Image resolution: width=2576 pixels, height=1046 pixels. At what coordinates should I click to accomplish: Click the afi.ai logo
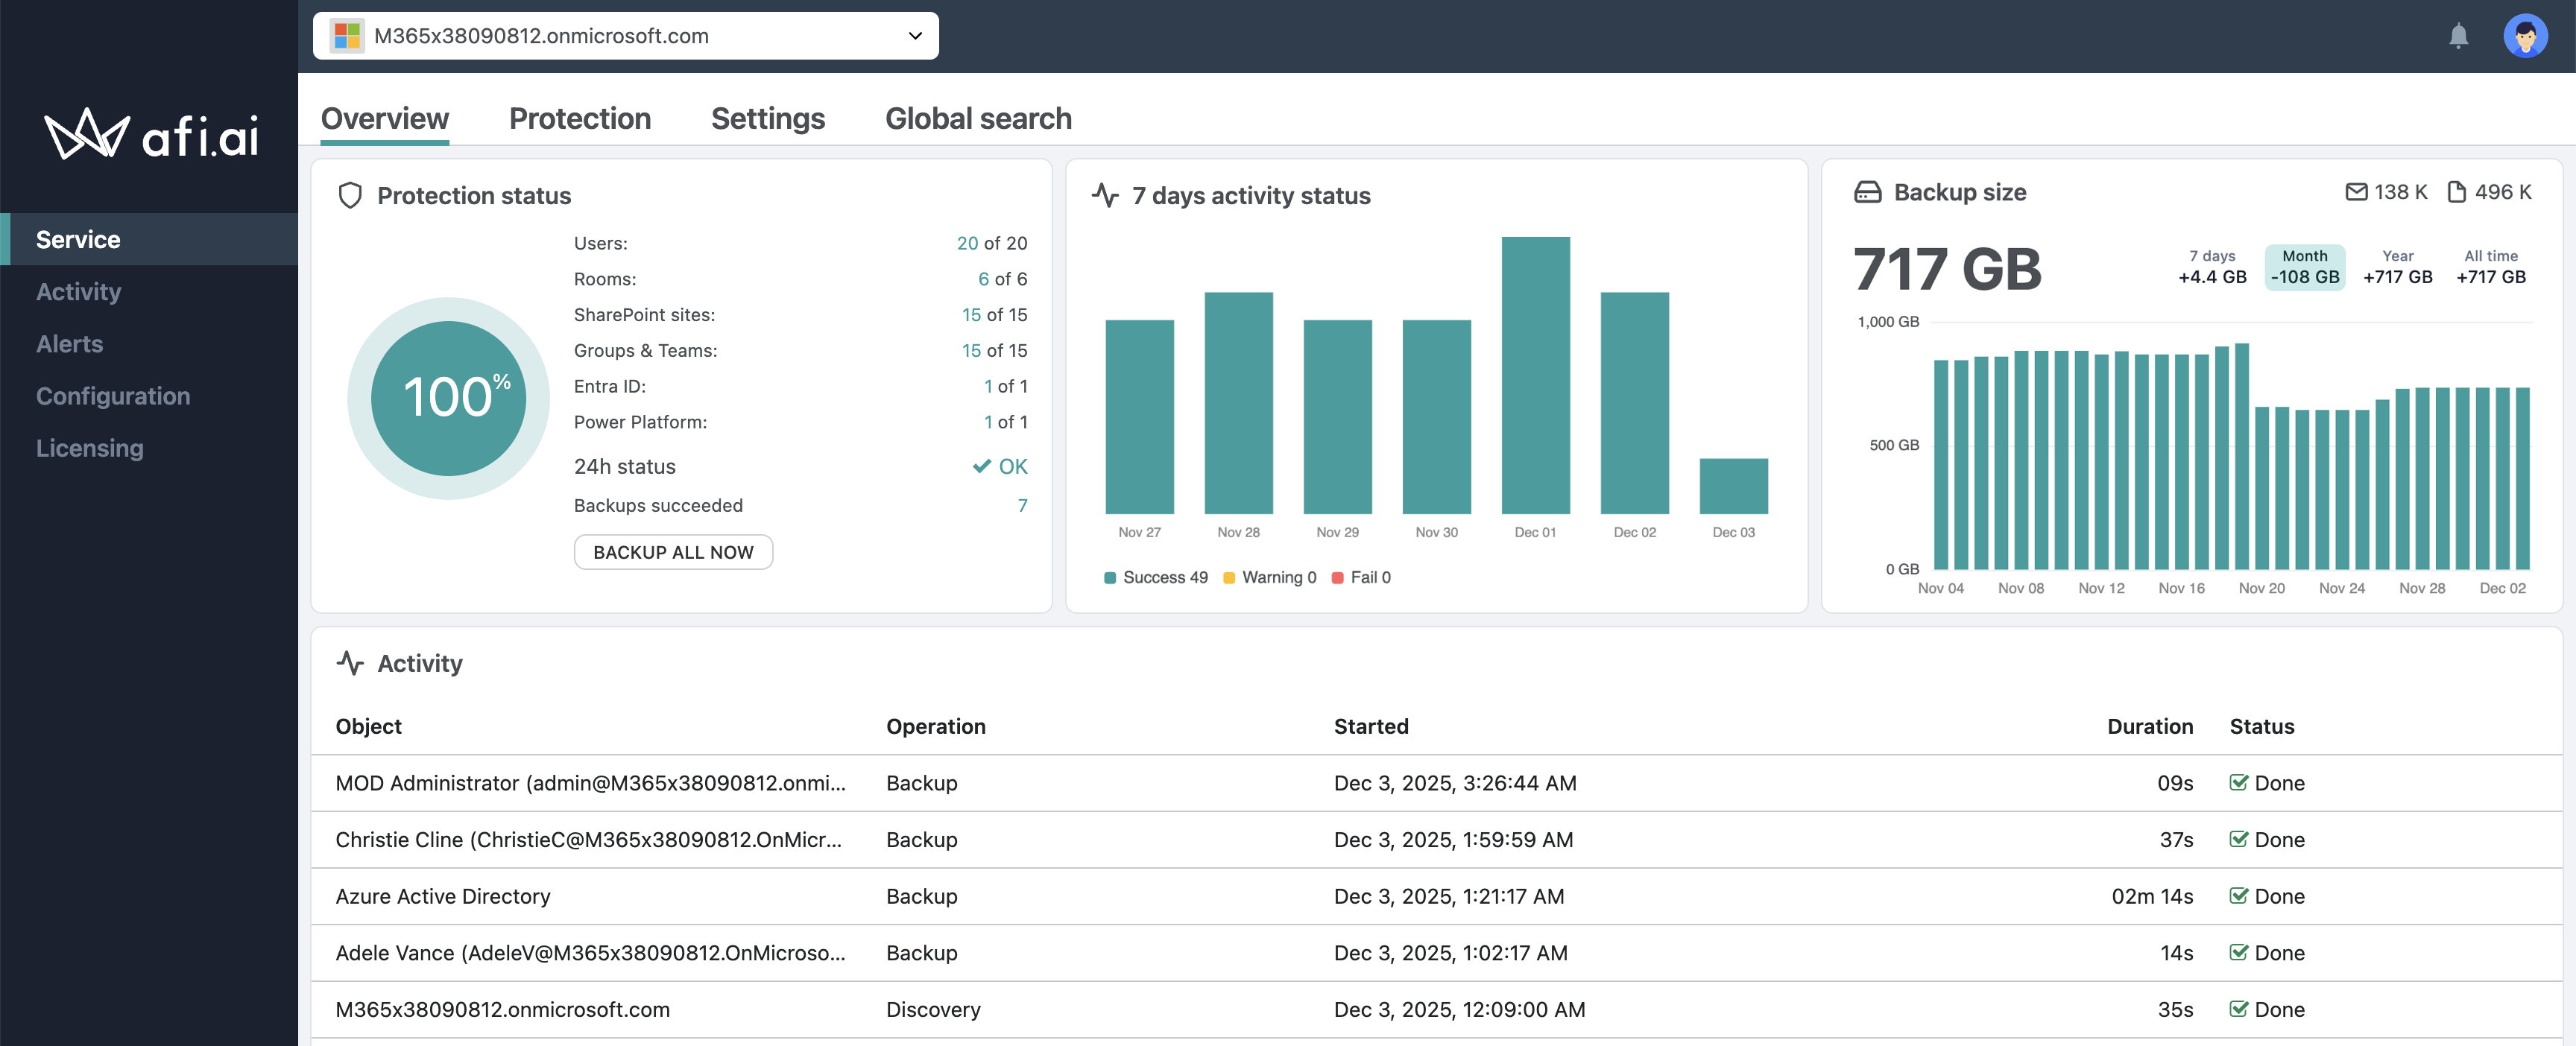[152, 135]
